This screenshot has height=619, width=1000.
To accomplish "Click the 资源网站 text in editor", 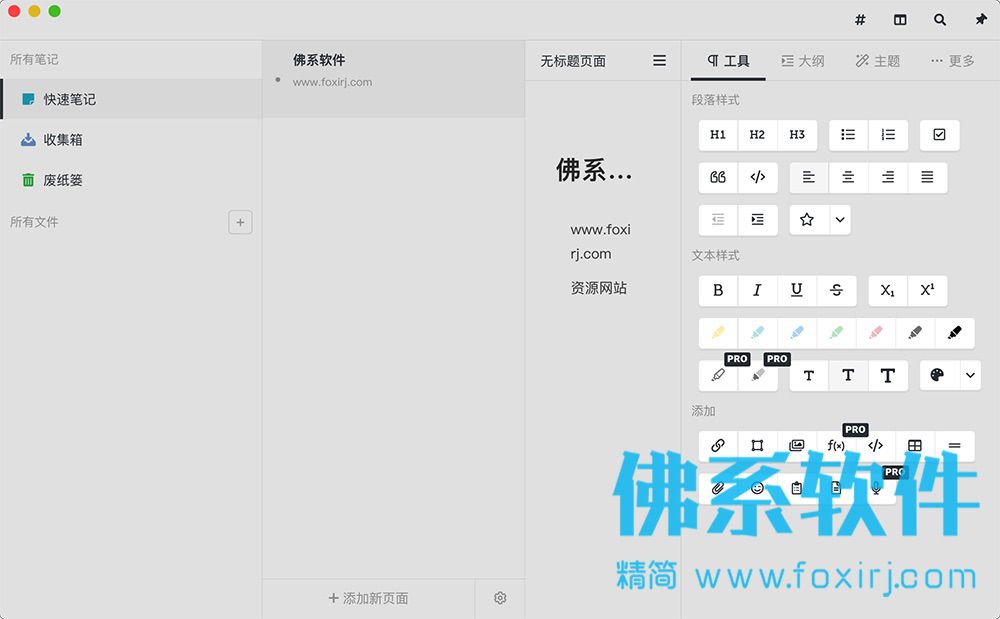I will (598, 288).
